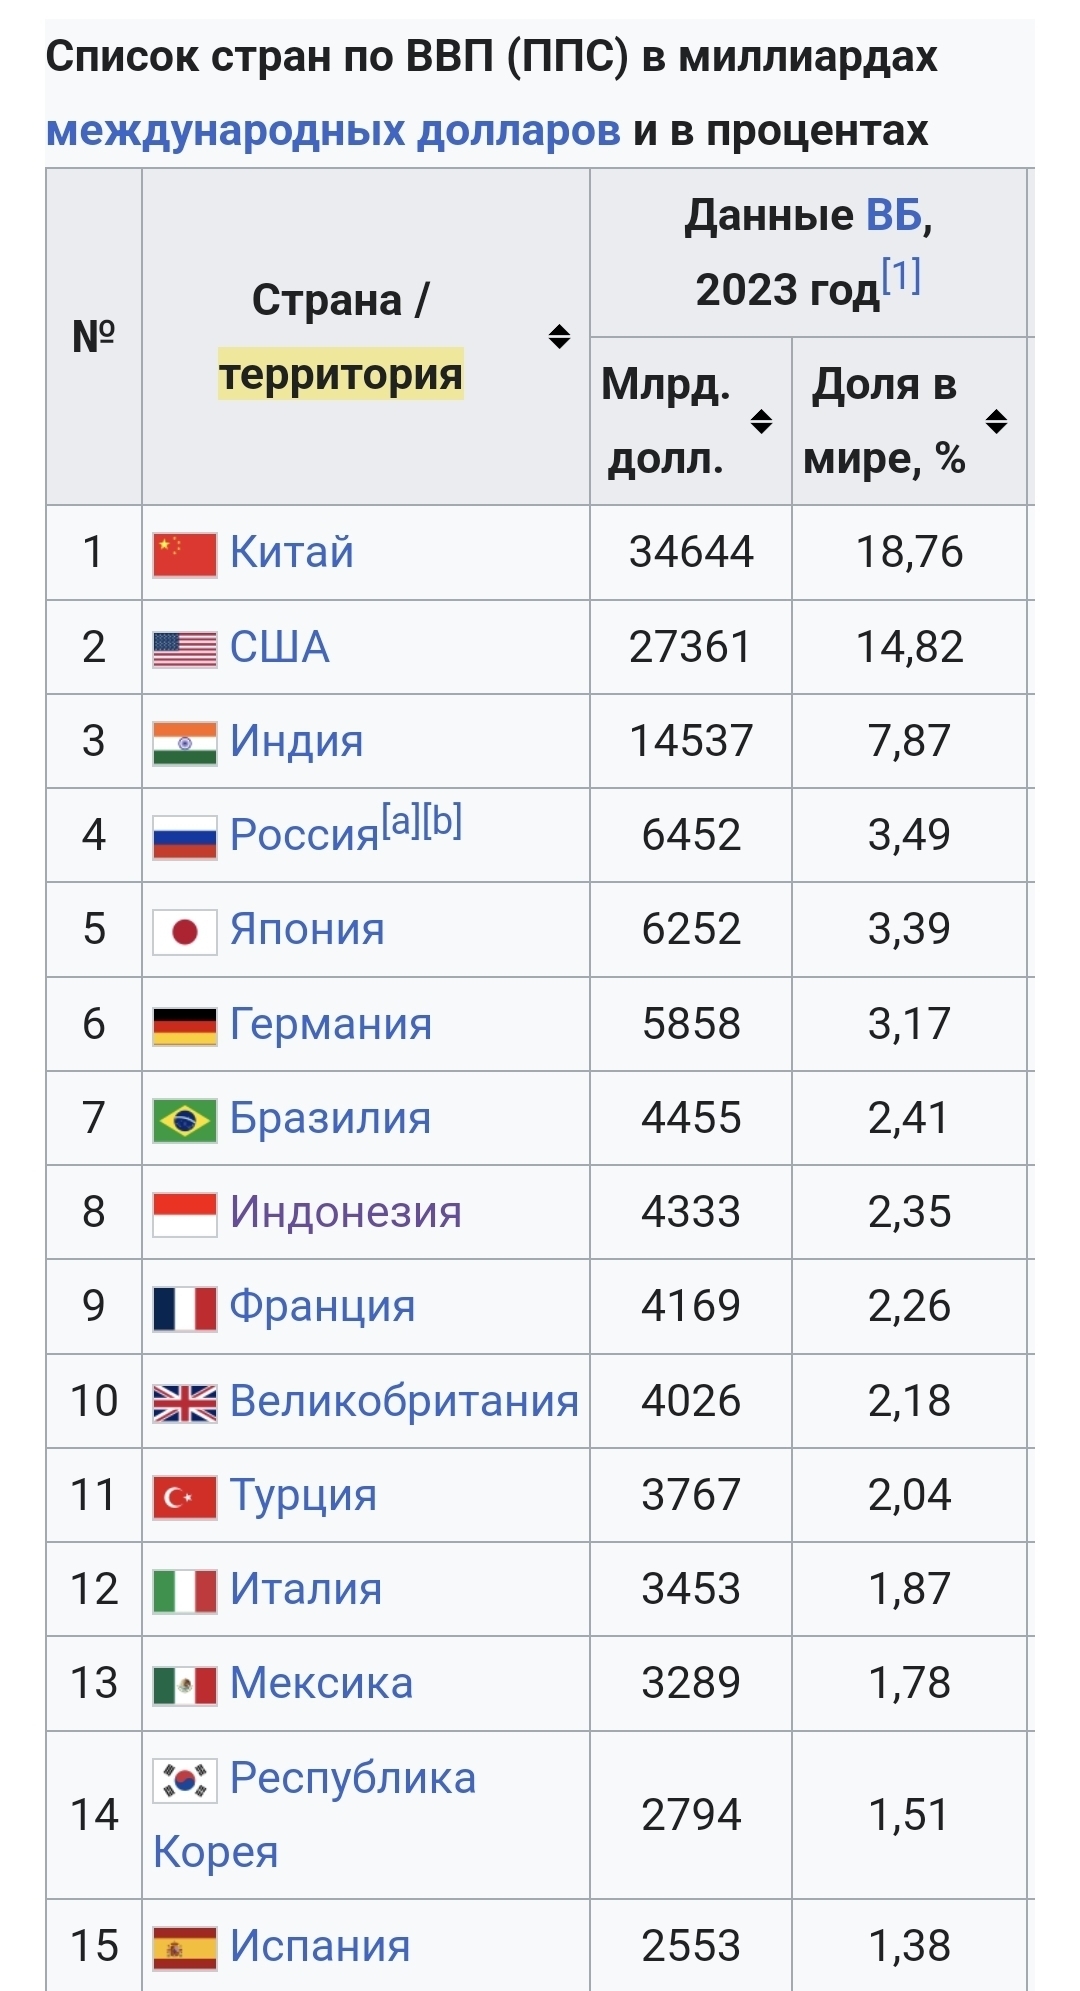Click the USA flag icon
This screenshot has width=1080, height=1991.
click(x=184, y=649)
